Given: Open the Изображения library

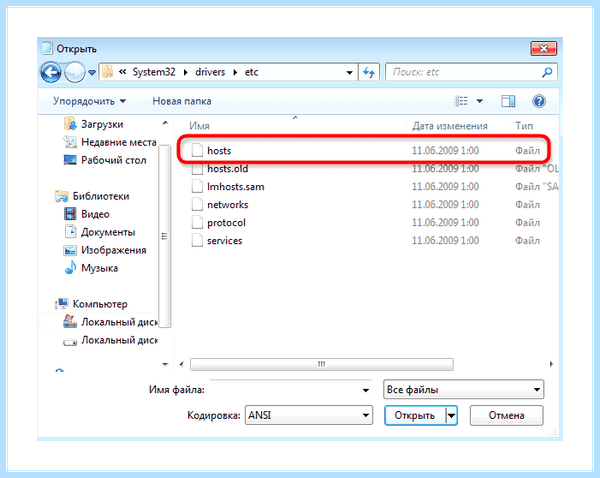Looking at the screenshot, I should (114, 250).
